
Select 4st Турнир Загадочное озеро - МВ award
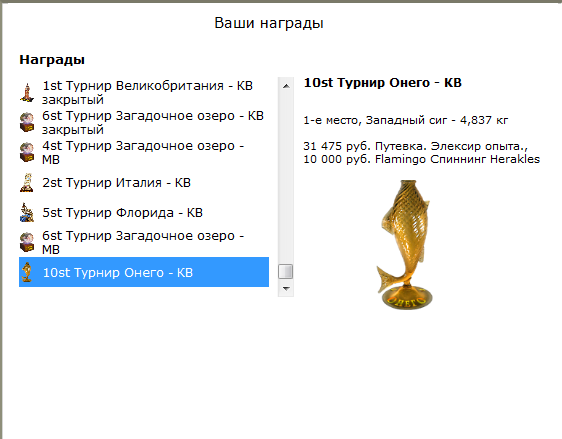coord(144,152)
